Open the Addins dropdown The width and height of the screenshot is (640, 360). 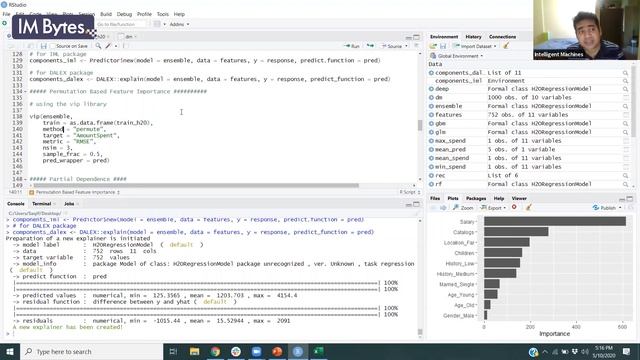(x=179, y=24)
